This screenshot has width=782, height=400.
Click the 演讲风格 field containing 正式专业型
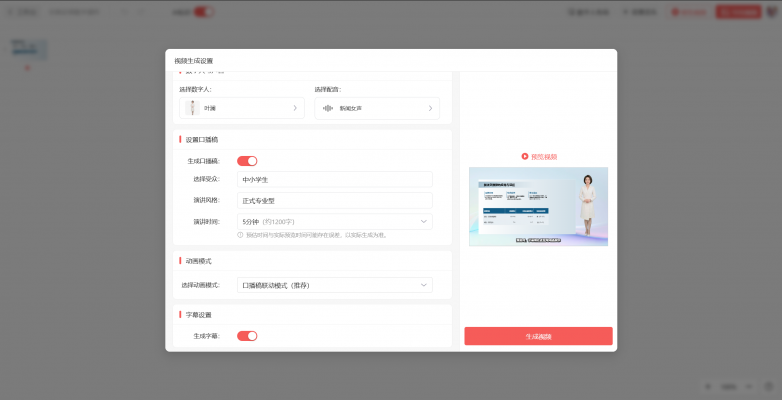(334, 201)
